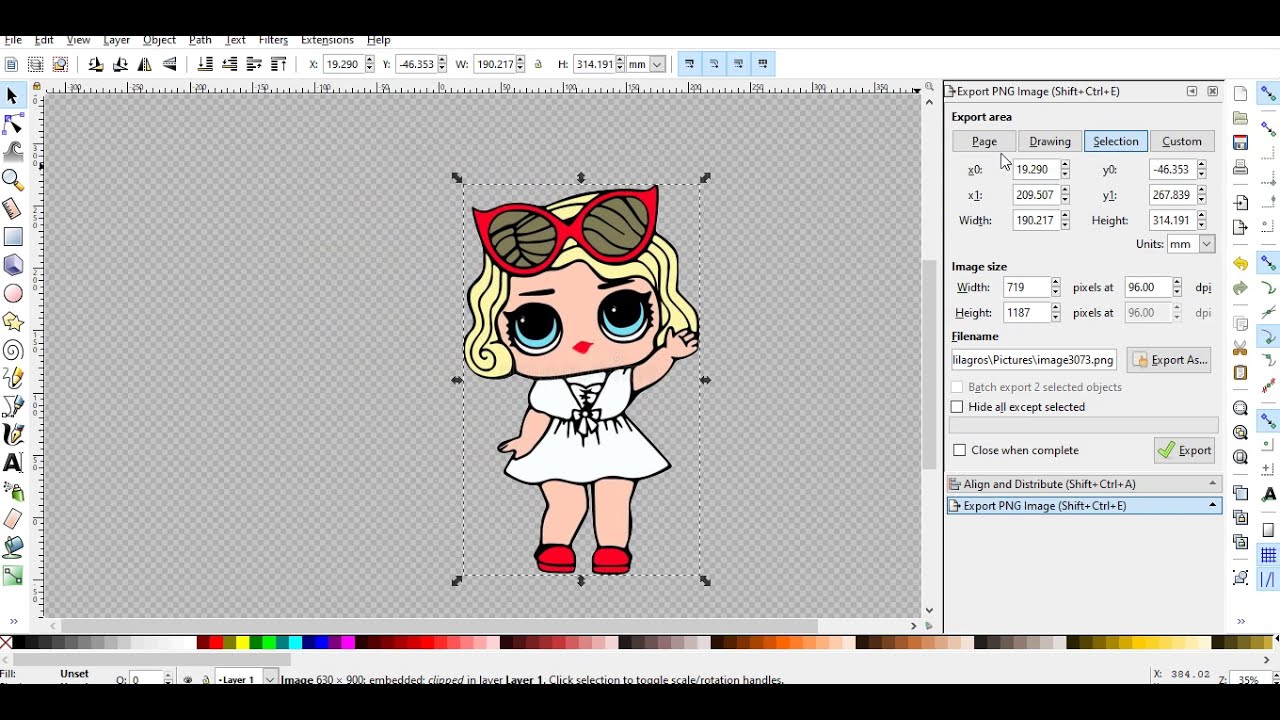Screen dimensions: 1280x720
Task: Select the Eraser tool
Action: coord(13,519)
